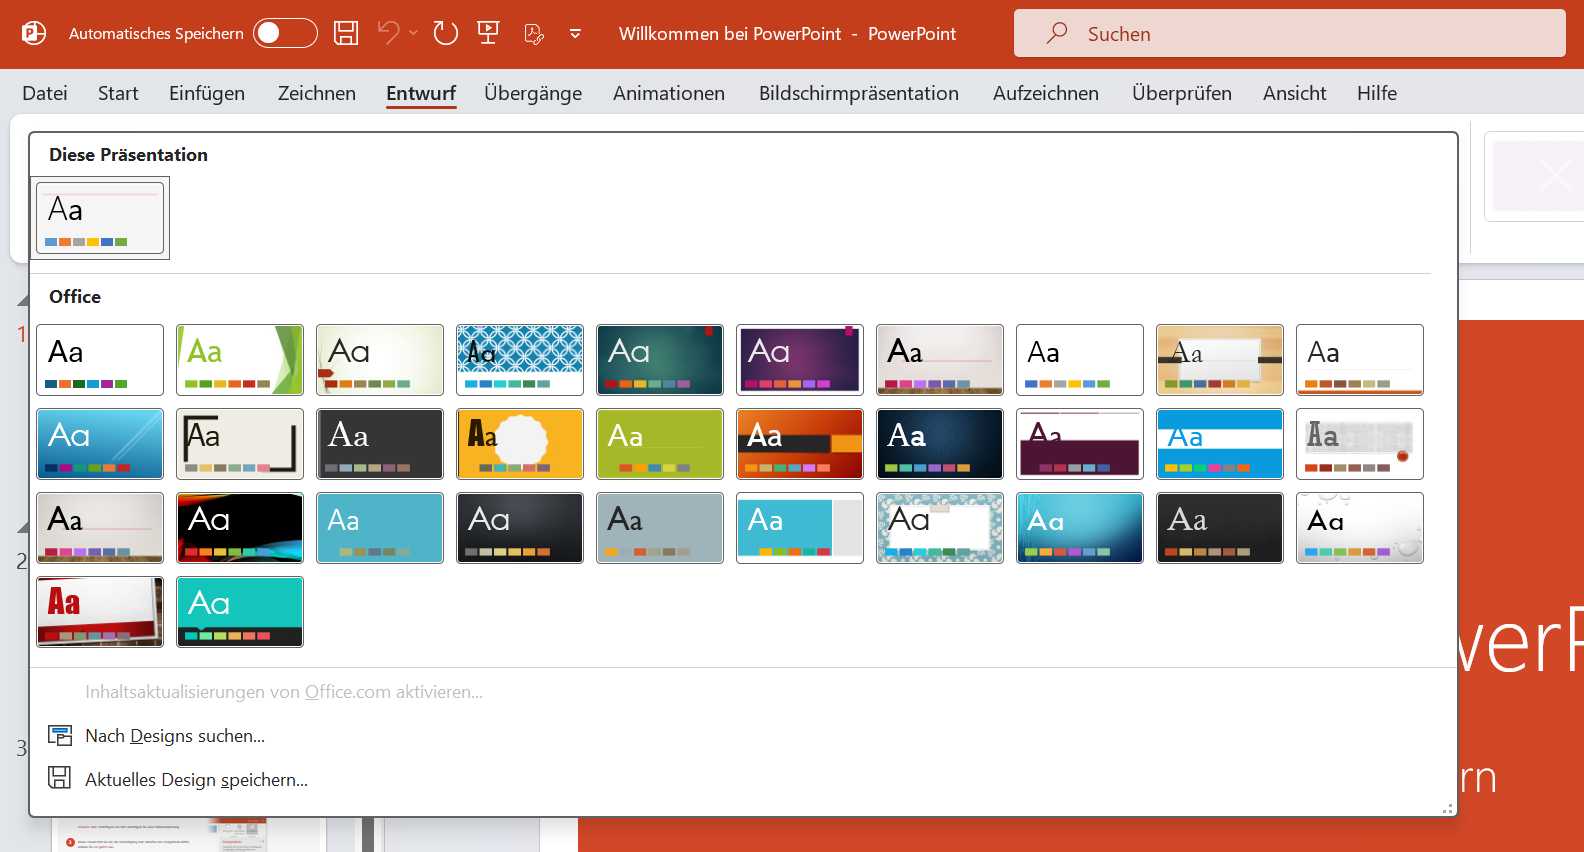Apply the blue diamond-pattern theme
1584x852 pixels.
[x=520, y=360]
